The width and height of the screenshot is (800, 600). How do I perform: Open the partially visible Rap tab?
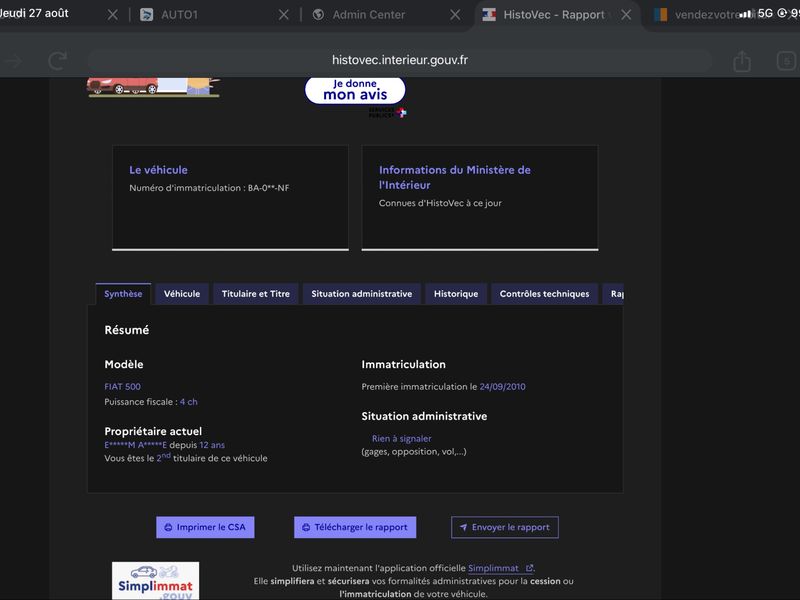pos(613,294)
